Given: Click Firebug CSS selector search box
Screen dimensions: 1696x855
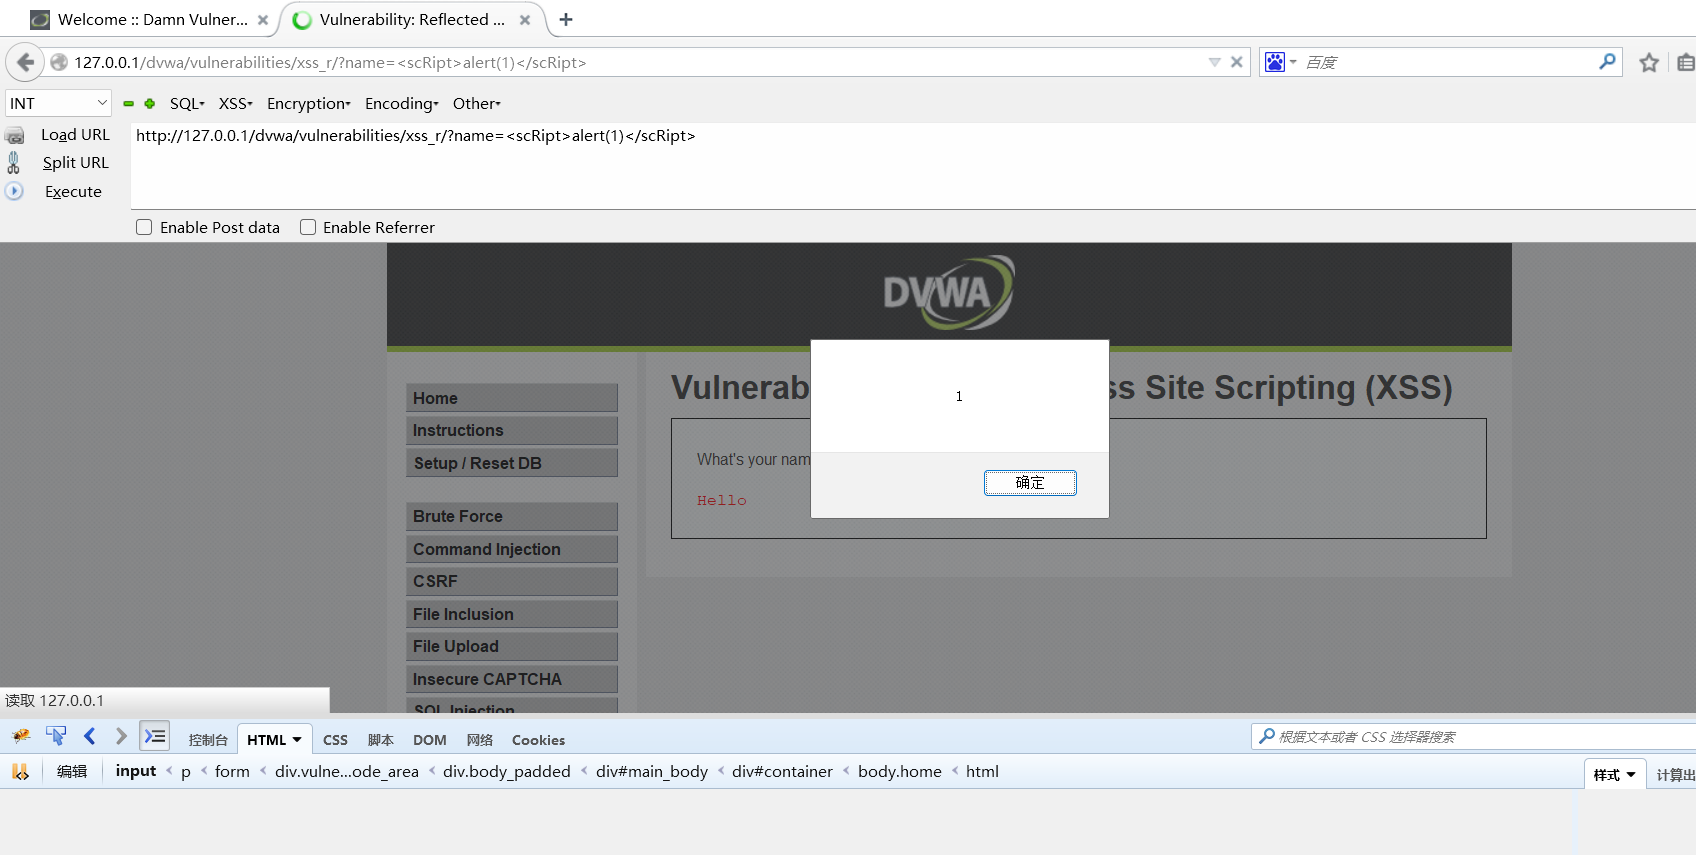Looking at the screenshot, I should tap(1473, 737).
